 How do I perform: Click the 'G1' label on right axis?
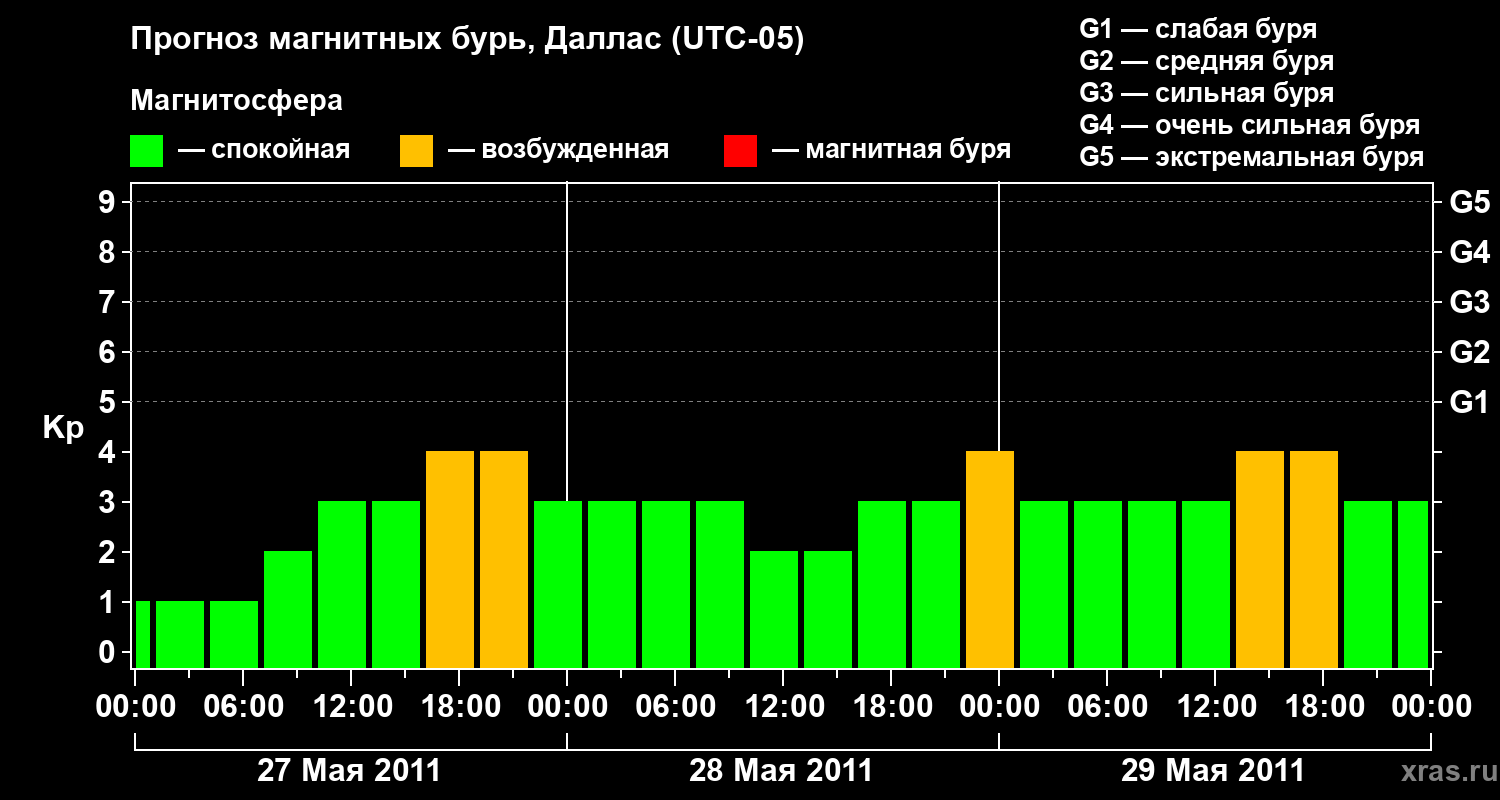coord(1470,402)
